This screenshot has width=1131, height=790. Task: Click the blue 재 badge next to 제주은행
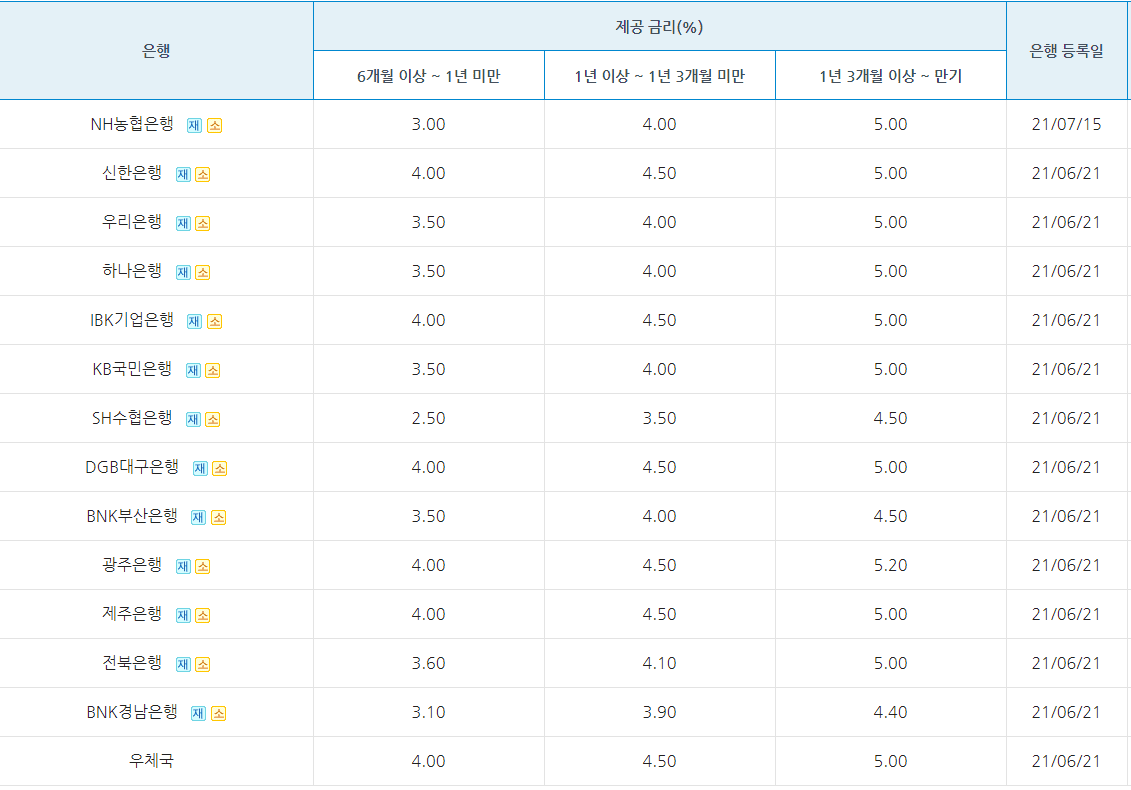tap(183, 616)
